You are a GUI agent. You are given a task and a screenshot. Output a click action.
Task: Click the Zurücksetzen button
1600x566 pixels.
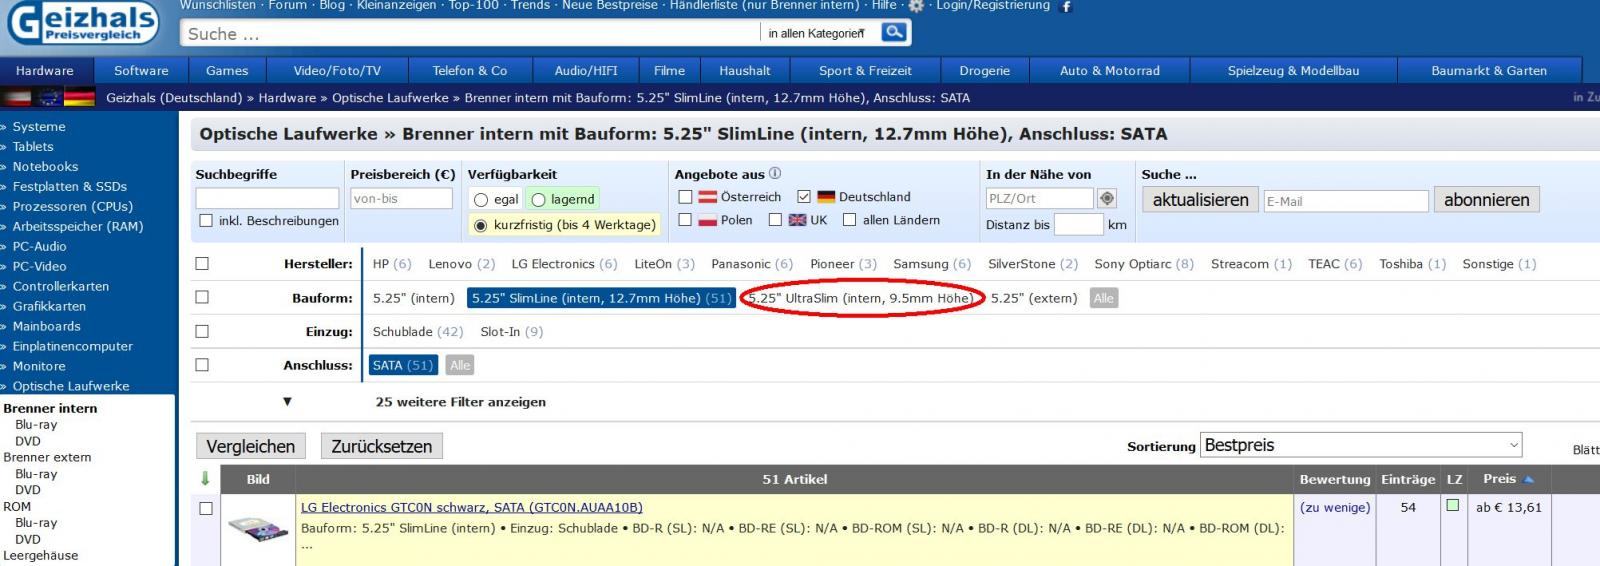coord(381,446)
